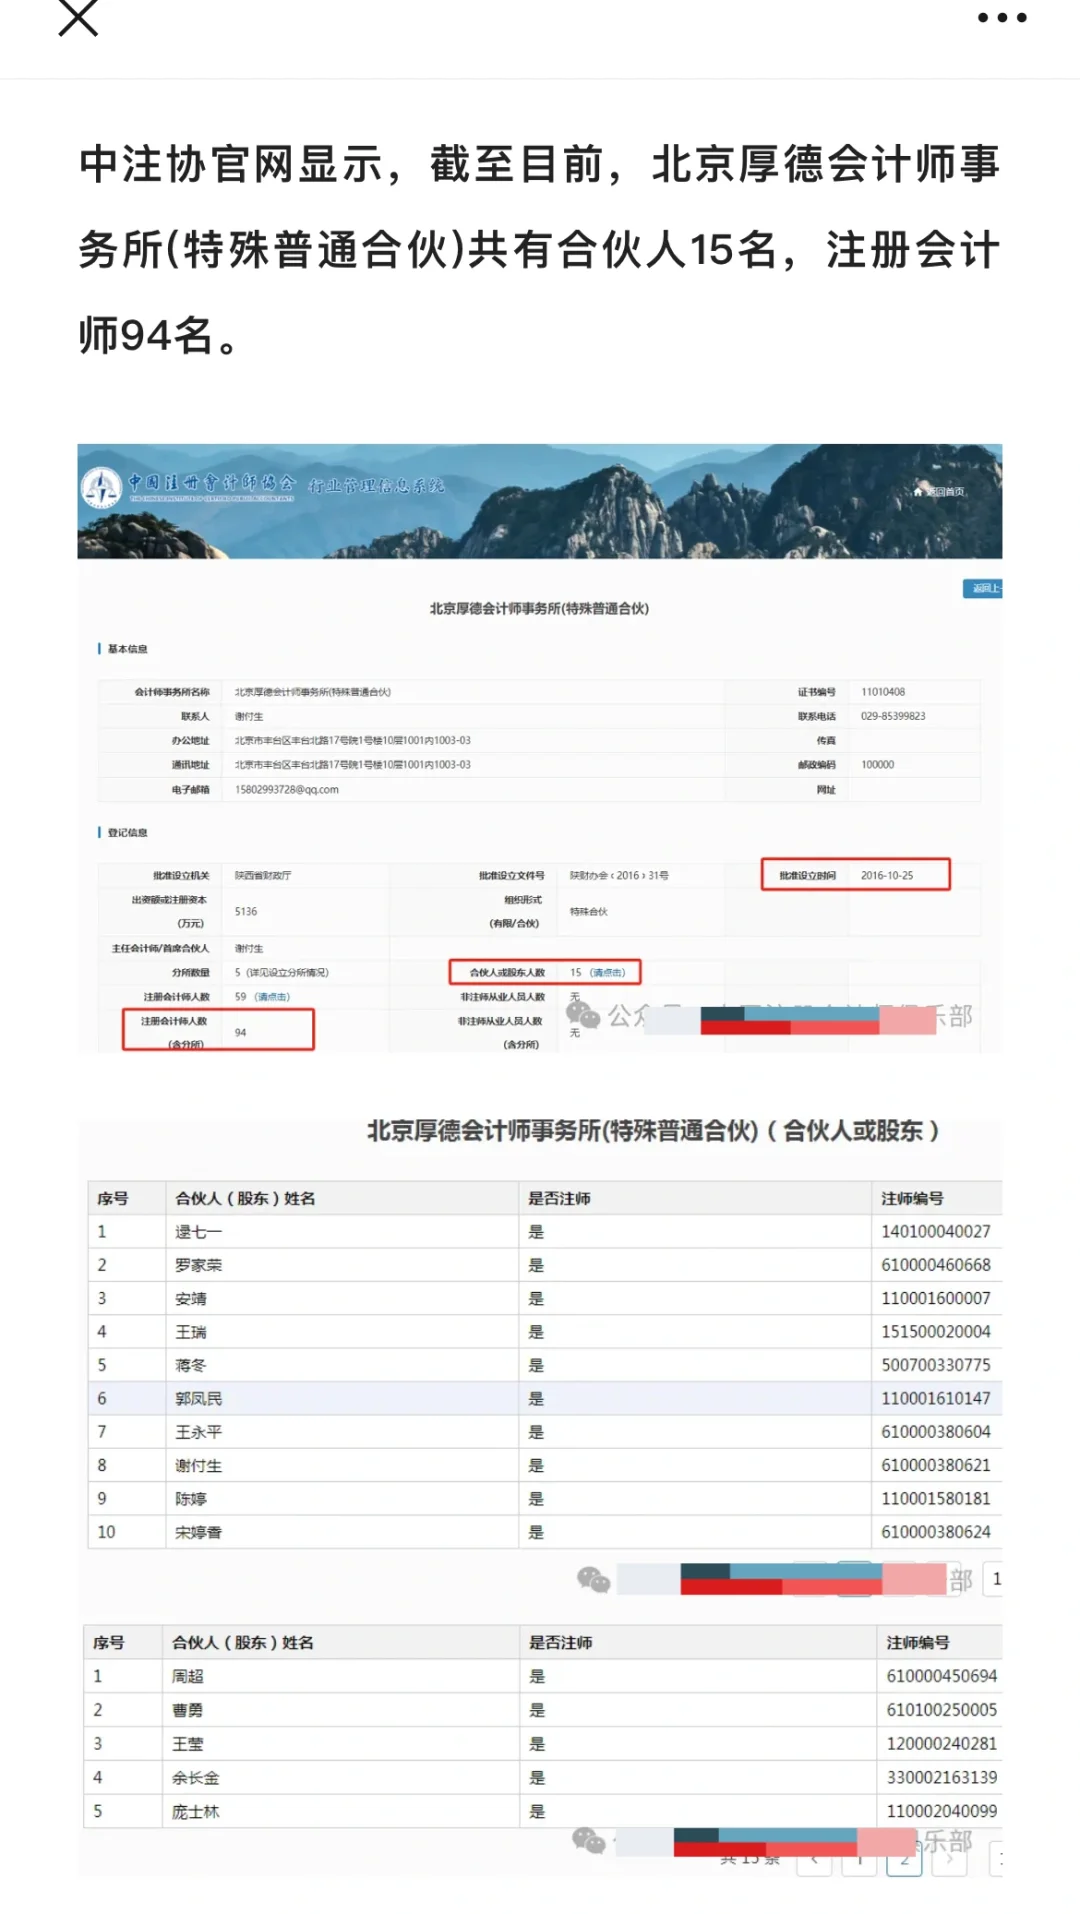Image resolution: width=1080 pixels, height=1914 pixels.
Task: Click CPA number 110001580181
Action: pos(935,1498)
